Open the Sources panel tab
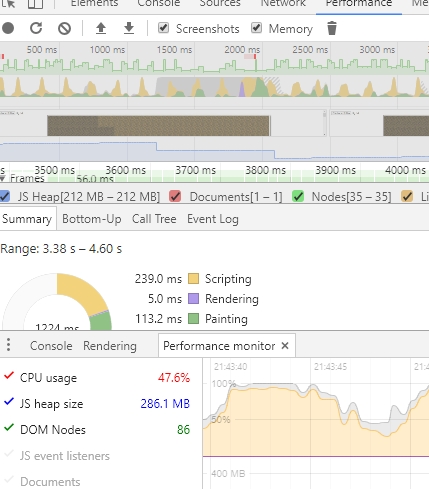The image size is (429, 489). pos(220,3)
